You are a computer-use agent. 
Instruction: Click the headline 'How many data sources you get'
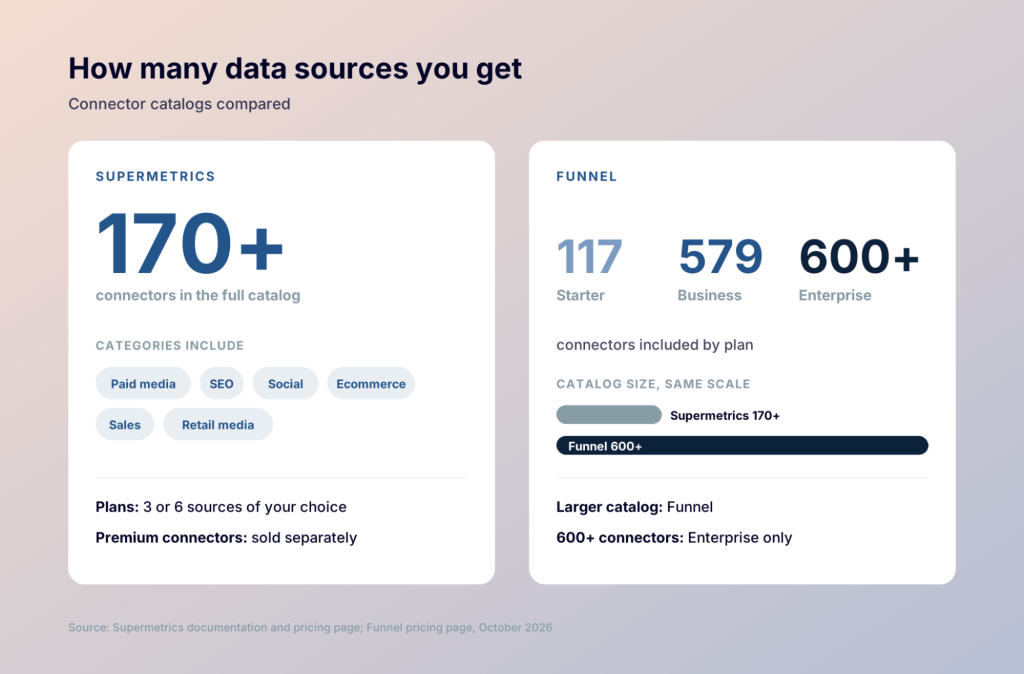pyautogui.click(x=295, y=69)
